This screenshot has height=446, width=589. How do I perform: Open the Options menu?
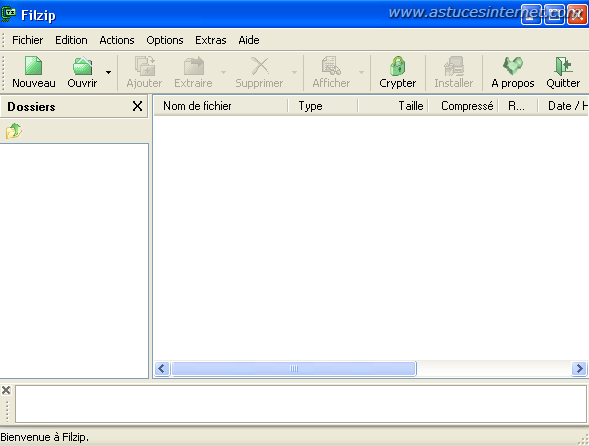[x=165, y=40]
